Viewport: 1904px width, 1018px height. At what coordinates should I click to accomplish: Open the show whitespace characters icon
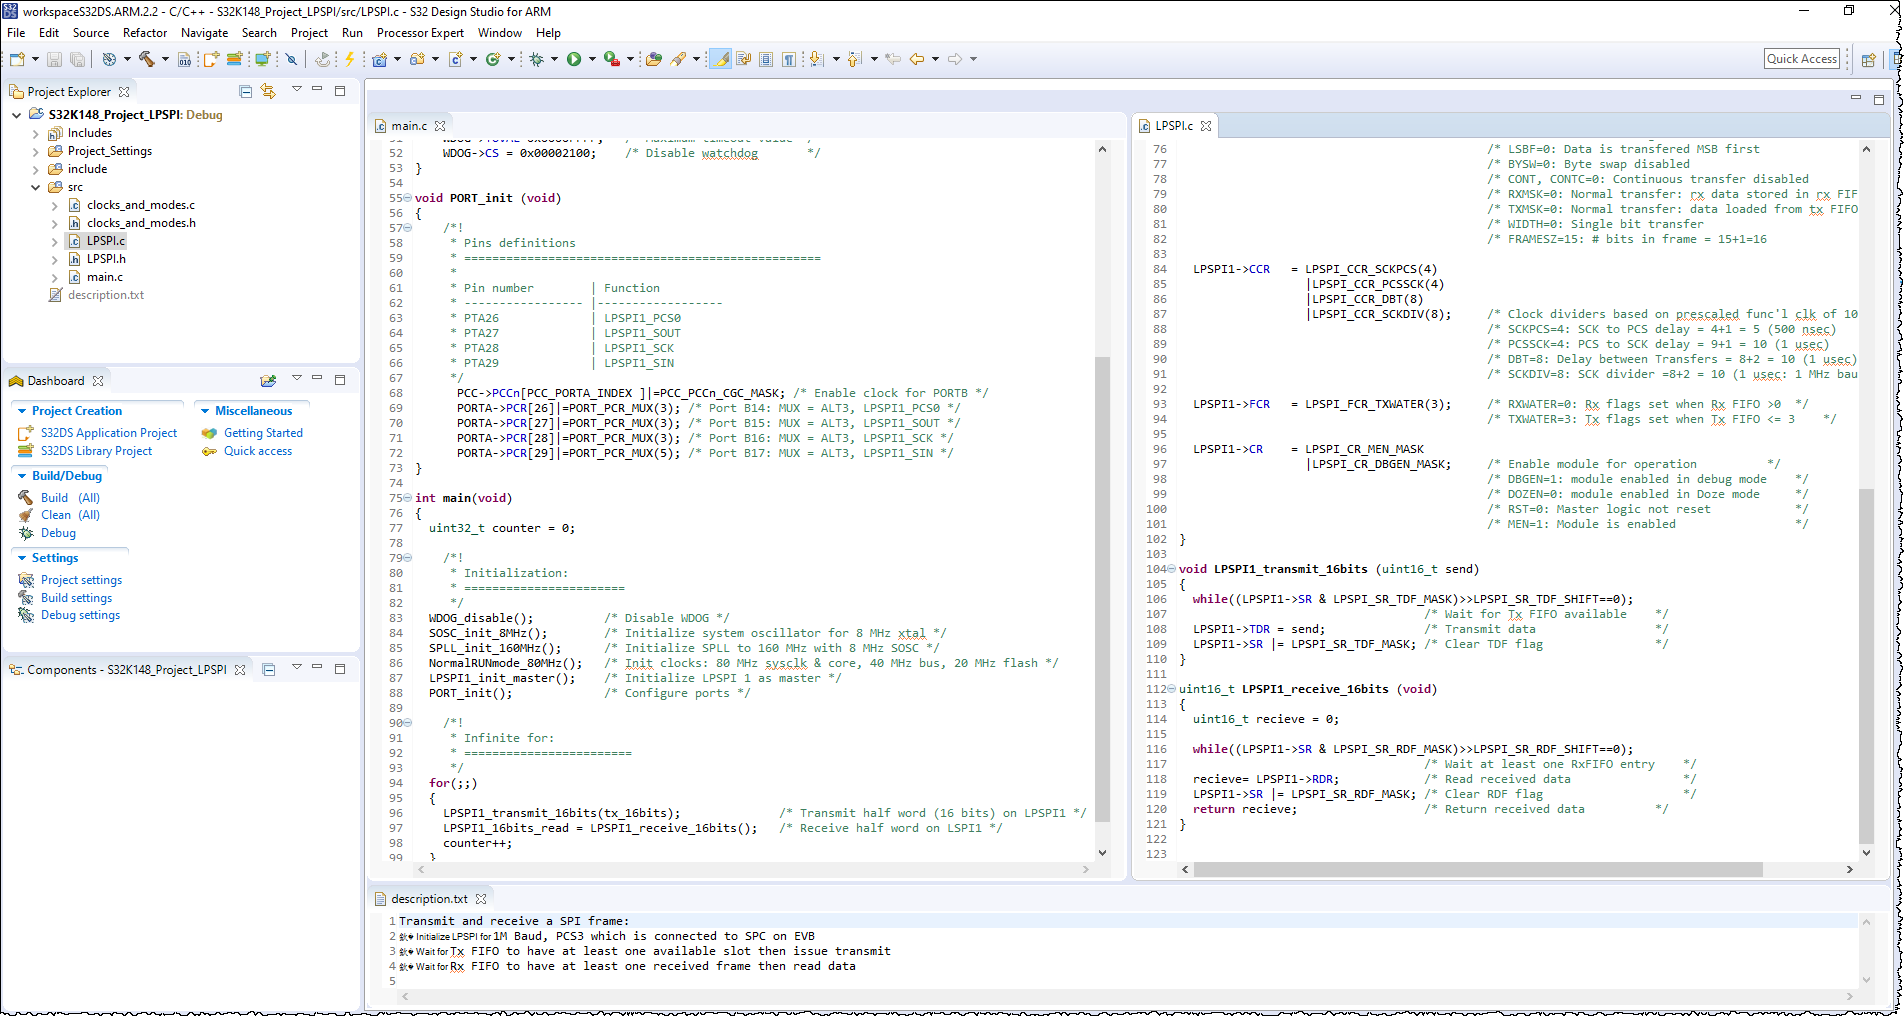coord(788,58)
